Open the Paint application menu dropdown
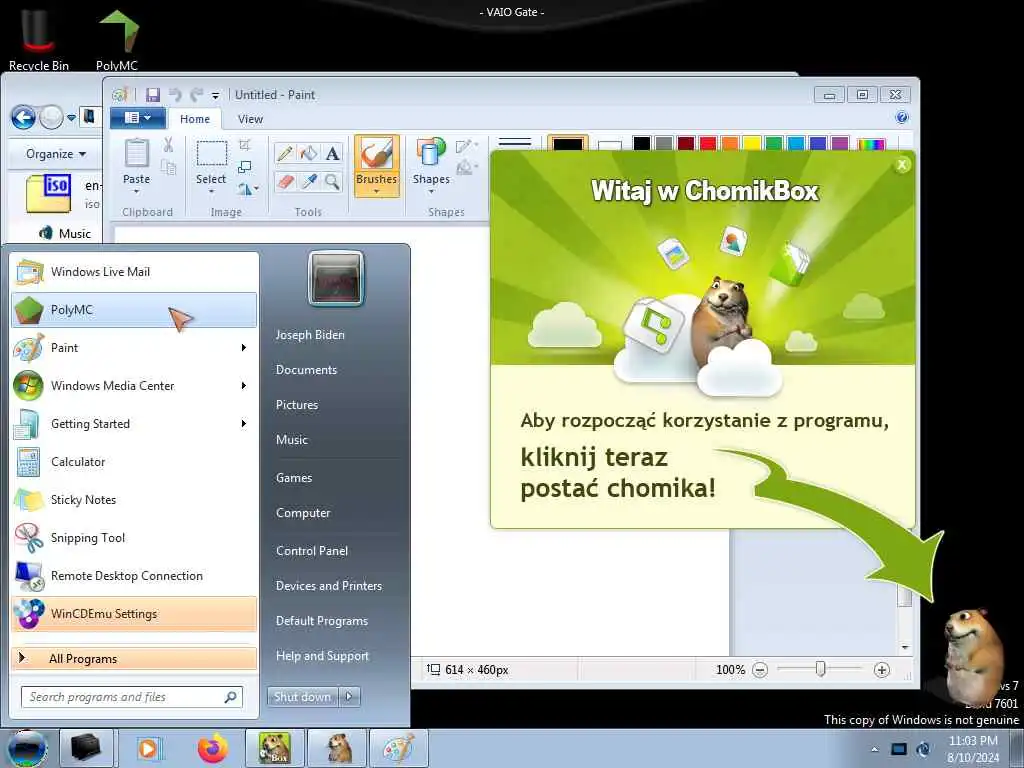This screenshot has width=1024, height=768. tap(137, 118)
